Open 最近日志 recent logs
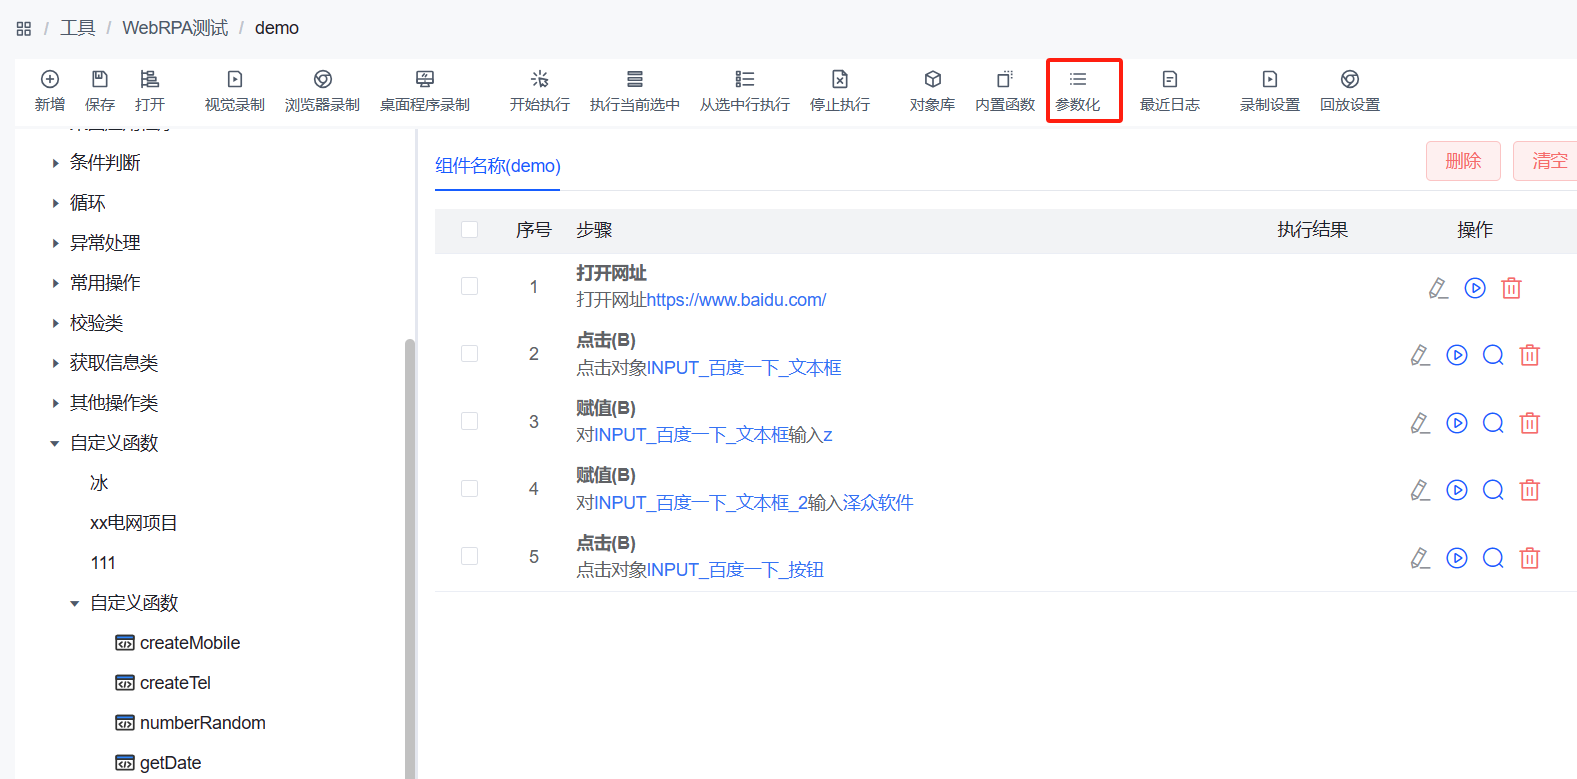1577x779 pixels. pos(1169,80)
